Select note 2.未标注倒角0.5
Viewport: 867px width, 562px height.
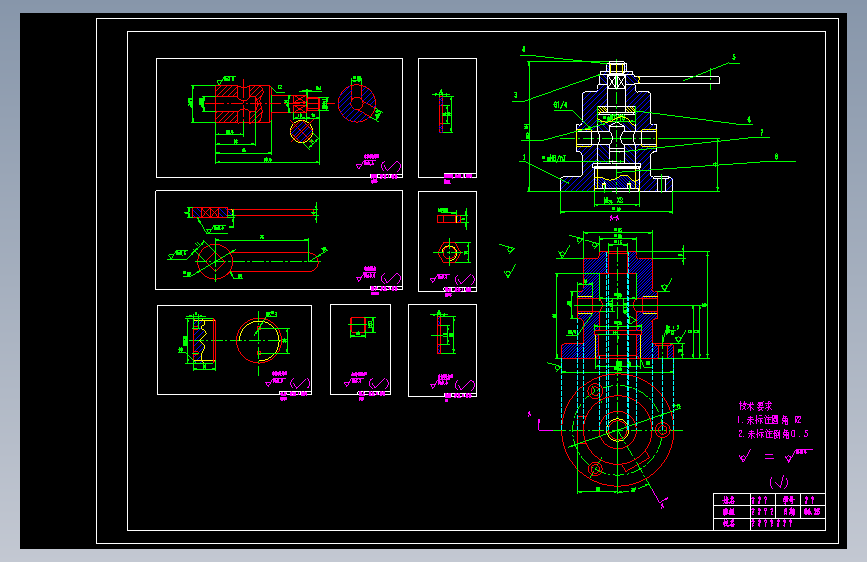[x=773, y=434]
